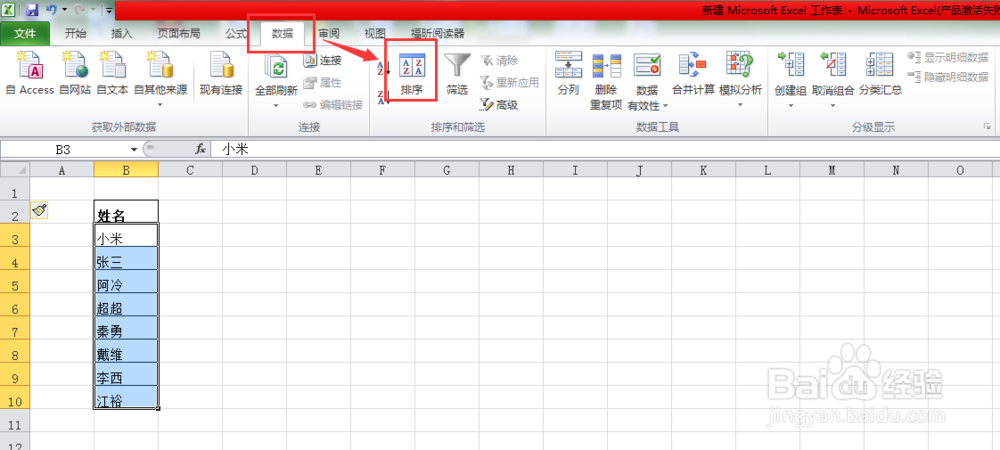This screenshot has height=450, width=1000.
Task: Customize quick access toolbar dropdown
Action: 110,10
